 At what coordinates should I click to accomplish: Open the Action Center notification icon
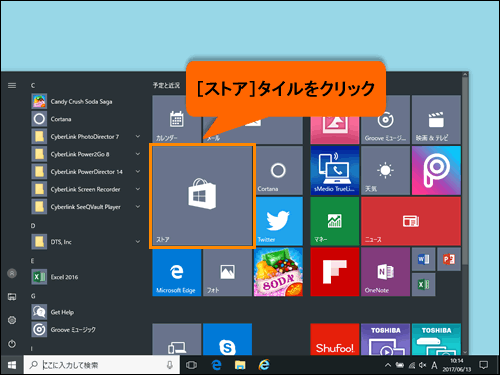pyautogui.click(x=483, y=365)
